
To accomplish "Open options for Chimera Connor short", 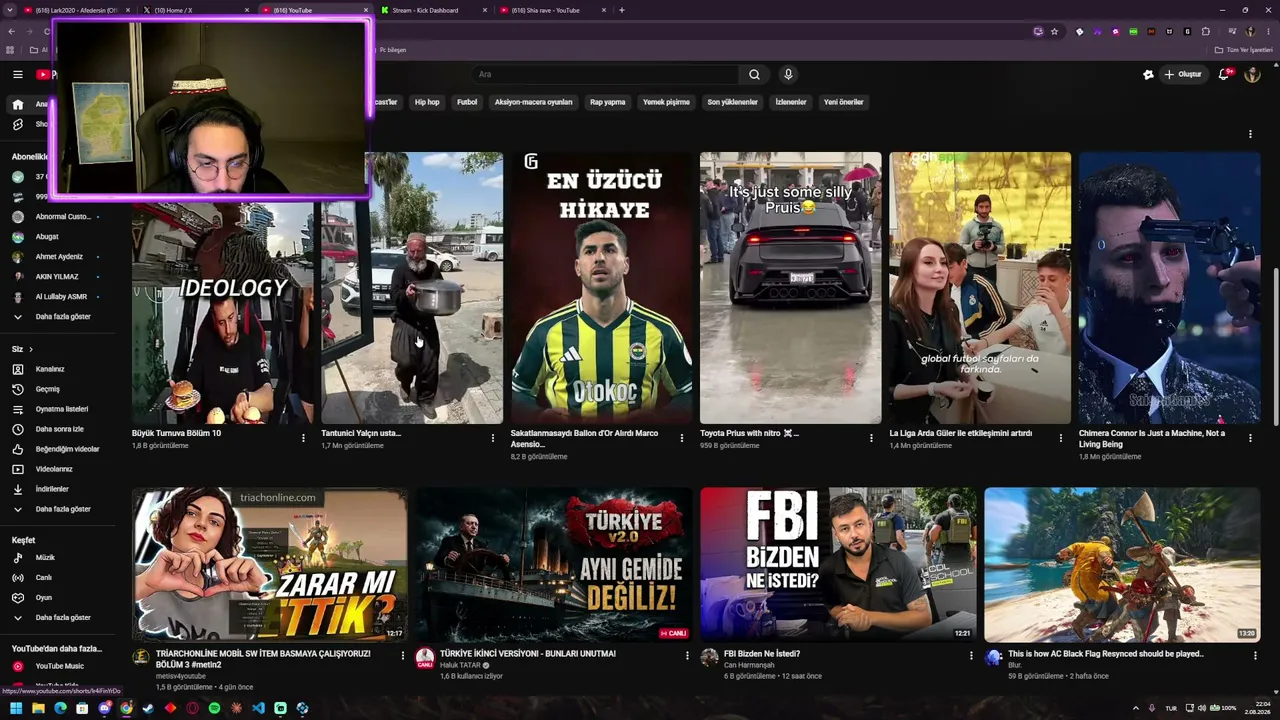I will 1250,438.
